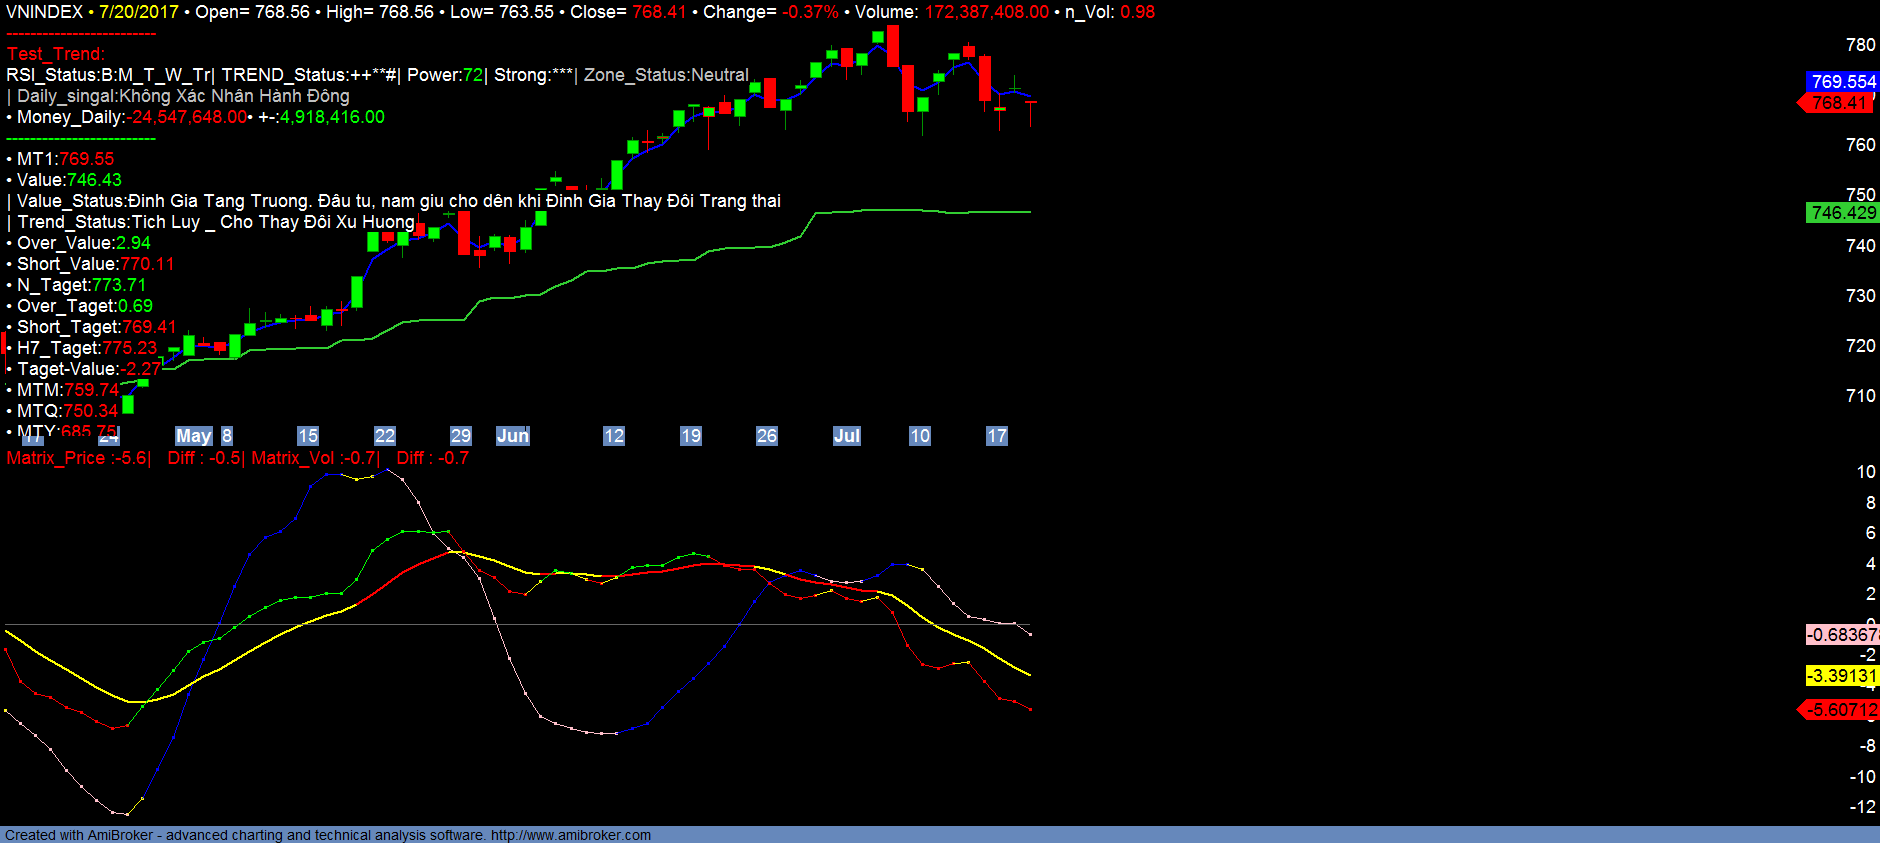Click the date marker labeled 22
Image resolution: width=1880 pixels, height=843 pixels.
click(385, 436)
